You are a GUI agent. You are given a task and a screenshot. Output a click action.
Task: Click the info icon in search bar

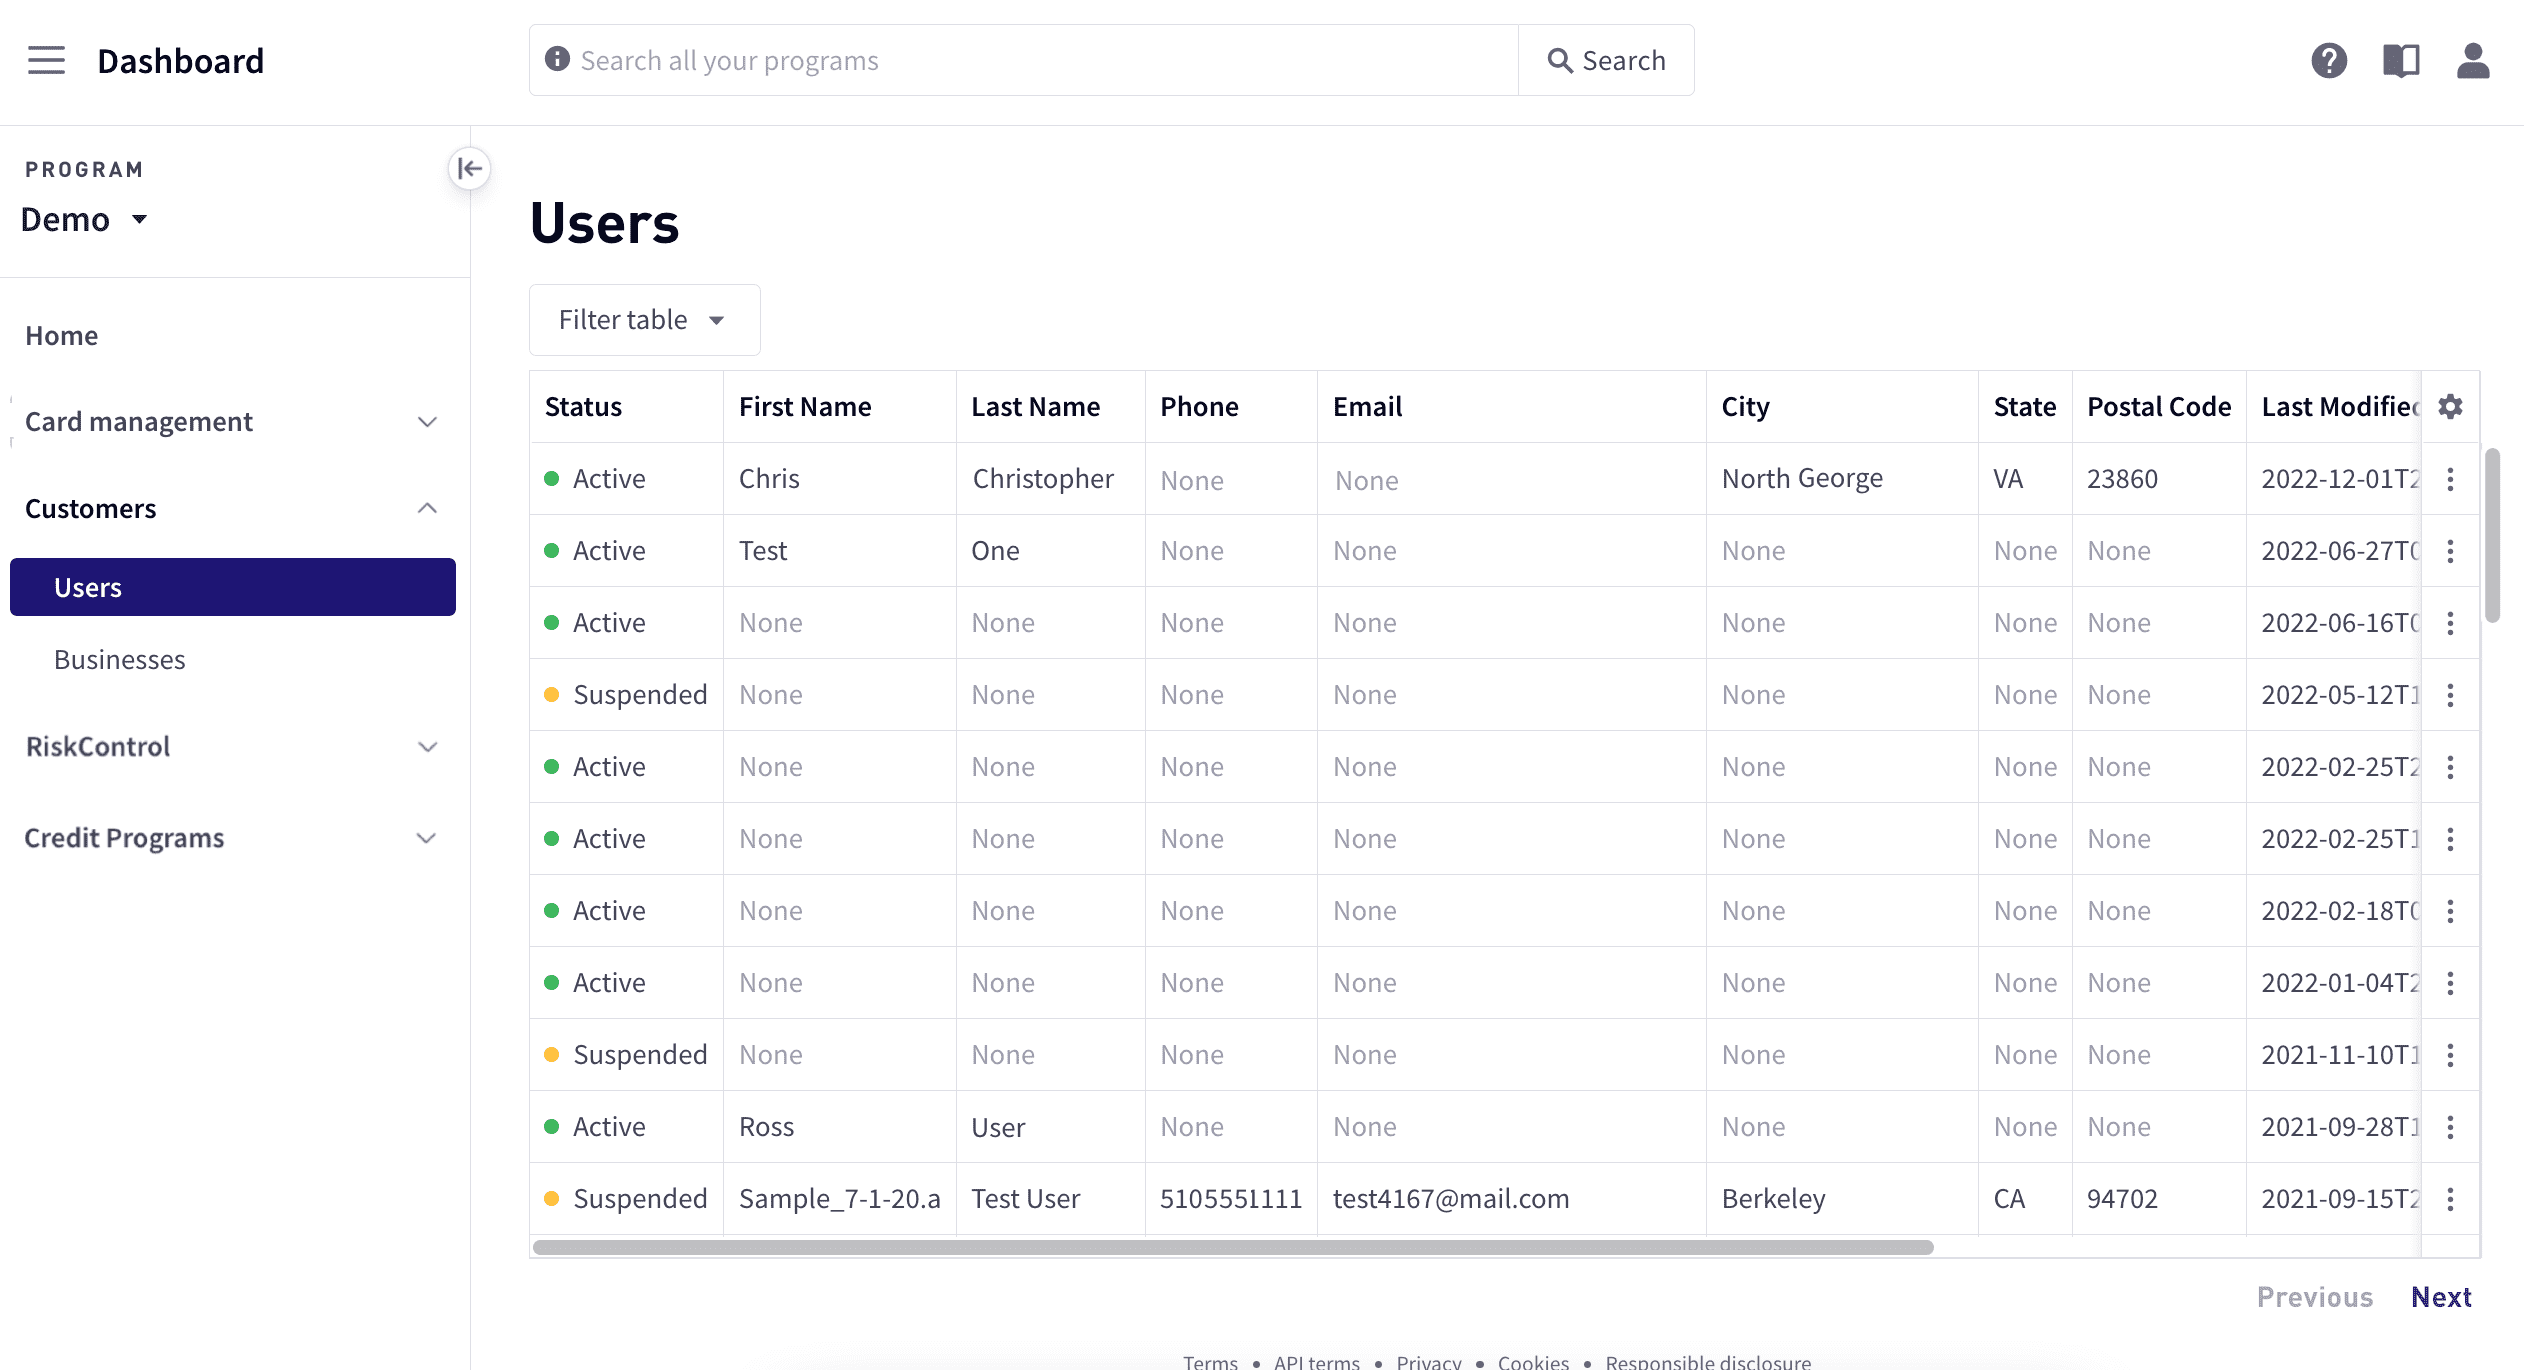(557, 60)
